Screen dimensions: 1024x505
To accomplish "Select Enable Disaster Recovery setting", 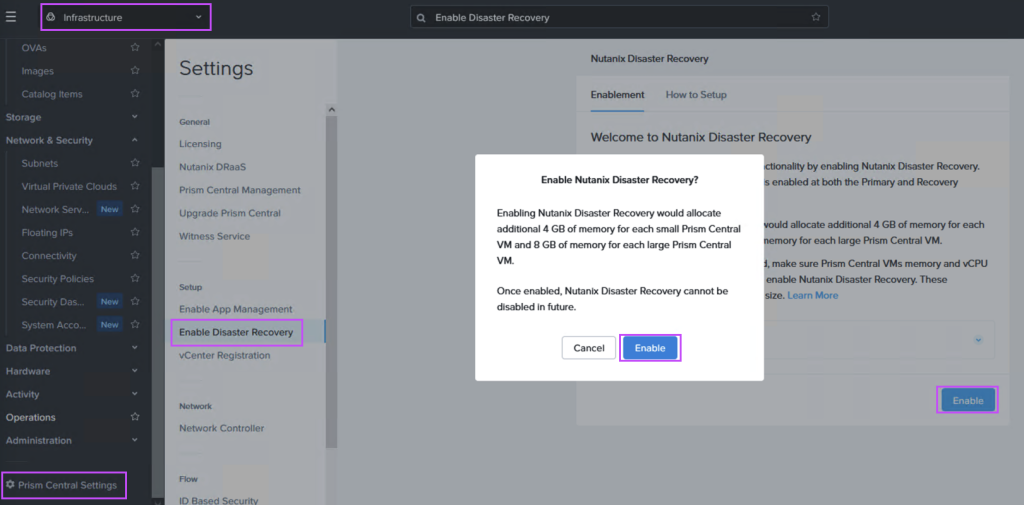I will (236, 333).
